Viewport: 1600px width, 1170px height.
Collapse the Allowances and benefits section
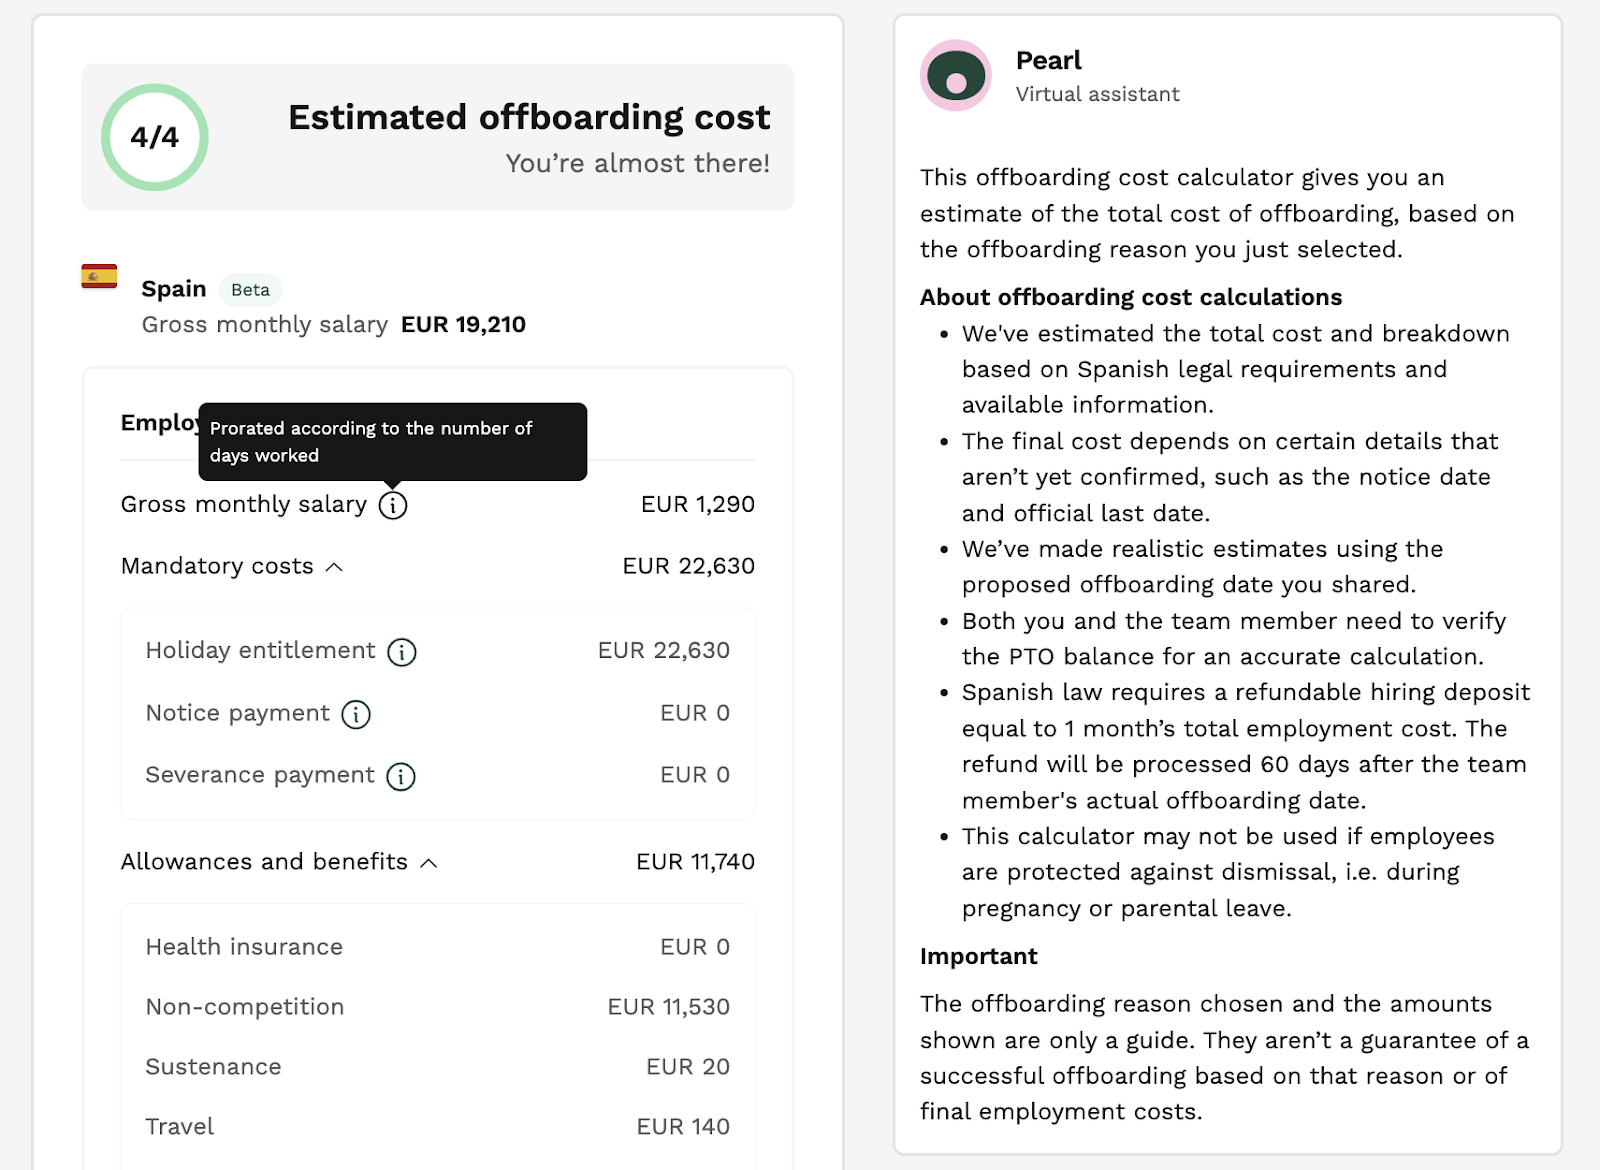pyautogui.click(x=429, y=863)
